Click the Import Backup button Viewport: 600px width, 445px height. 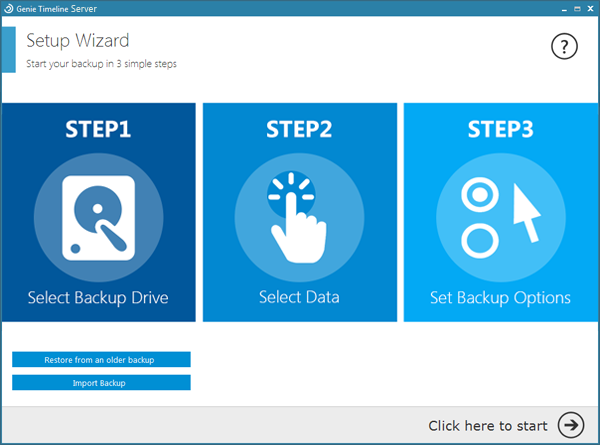coord(101,383)
